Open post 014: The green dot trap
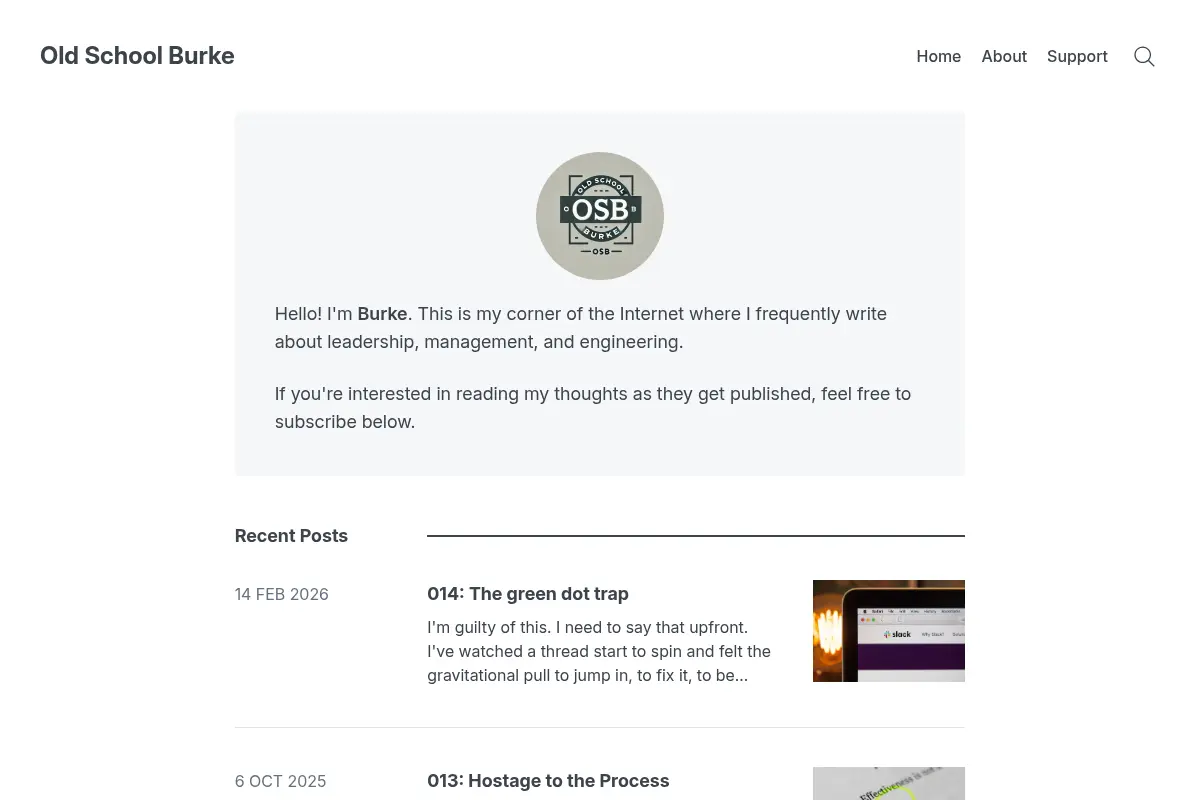This screenshot has height=800, width=1200. tap(528, 594)
